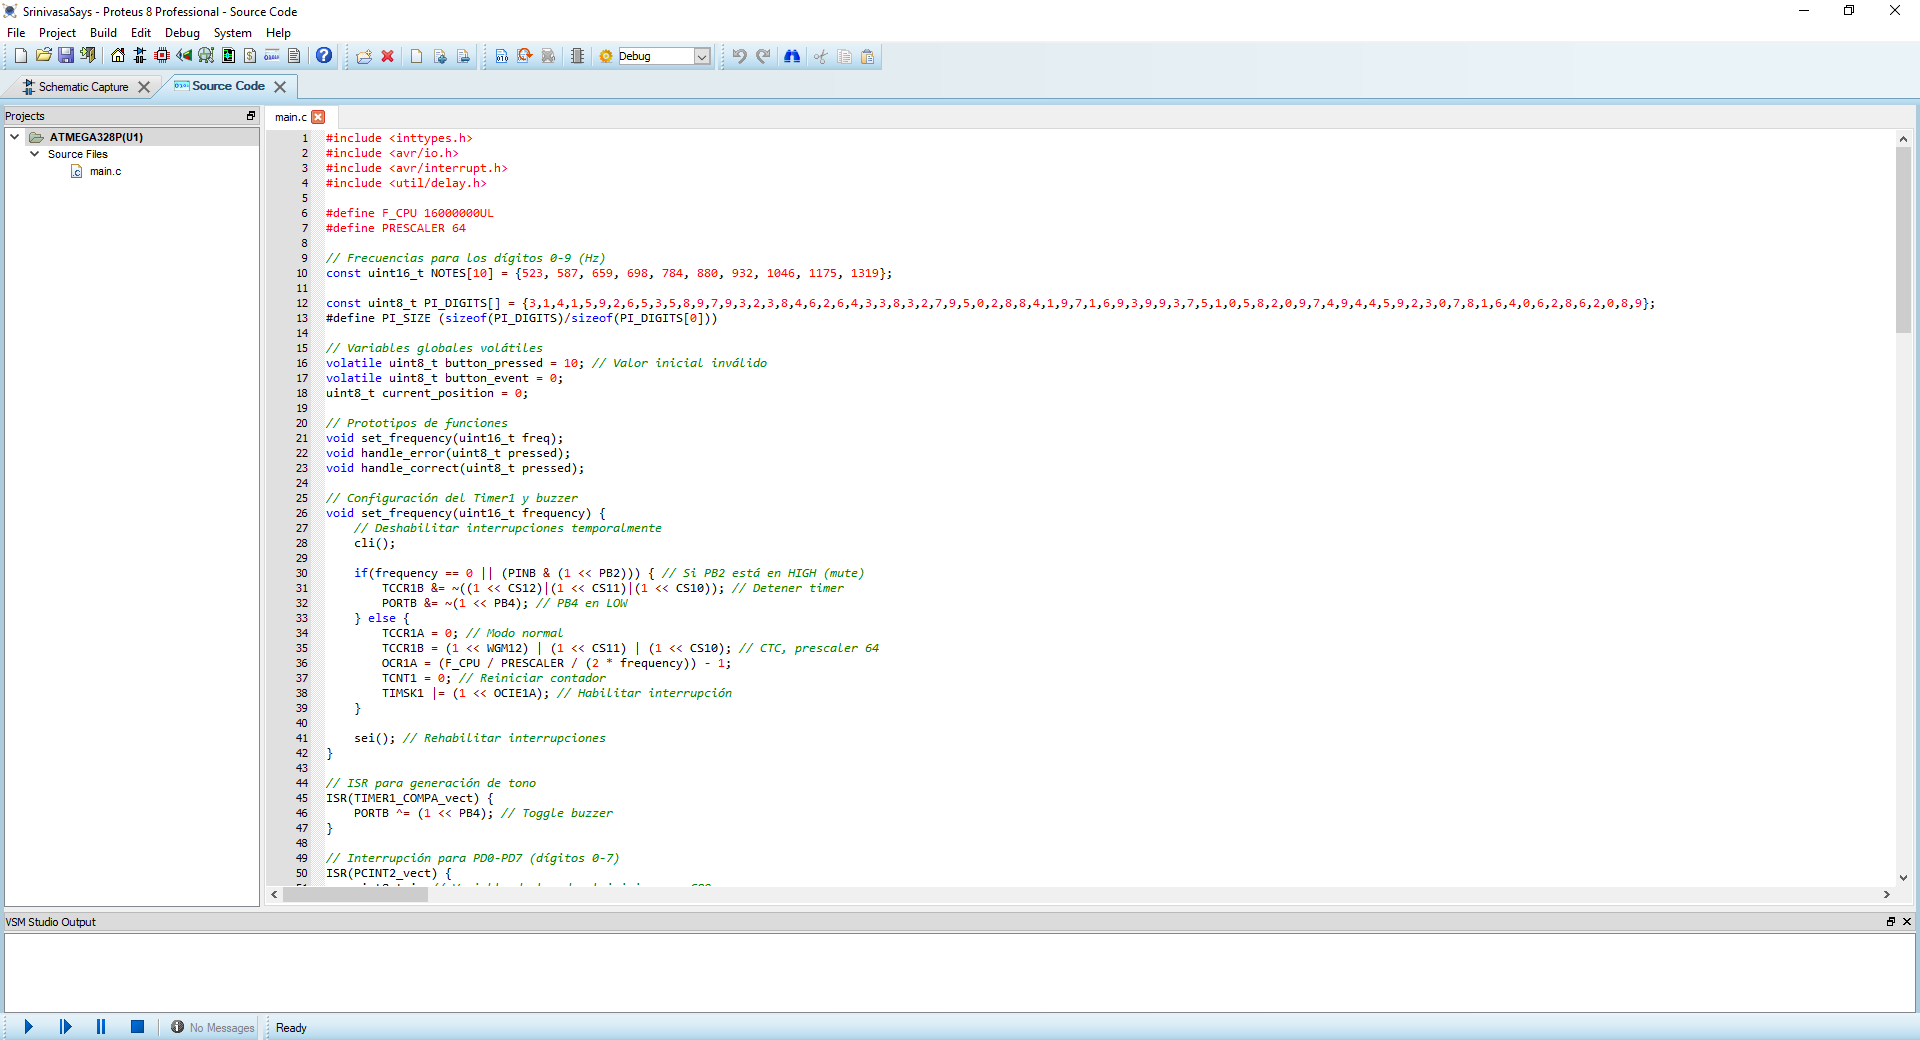This screenshot has height=1040, width=1920.
Task: Click the Paste clipboard icon
Action: 868,56
